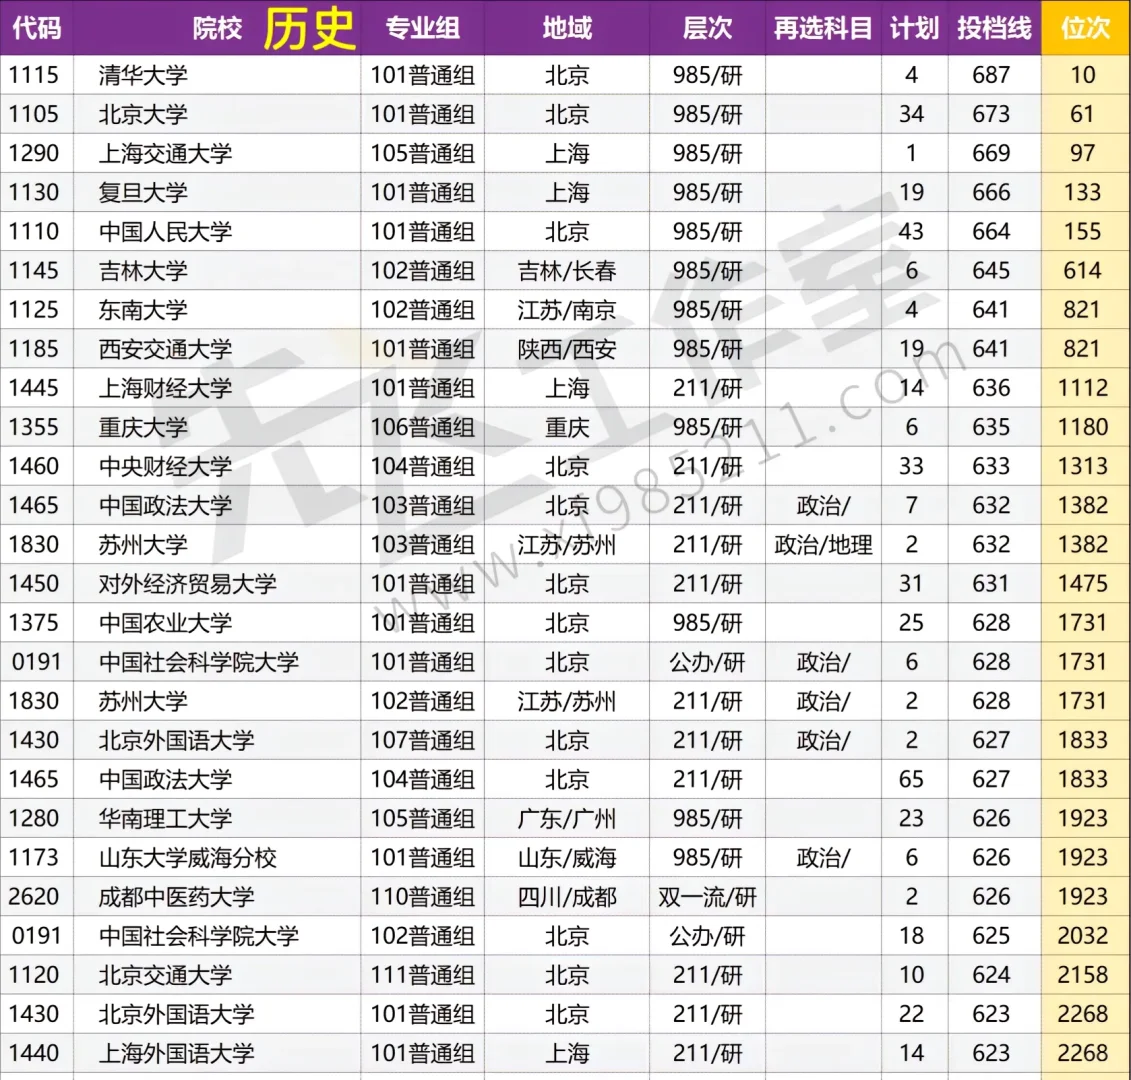
Task: Select the 层次 column header
Action: tap(707, 28)
